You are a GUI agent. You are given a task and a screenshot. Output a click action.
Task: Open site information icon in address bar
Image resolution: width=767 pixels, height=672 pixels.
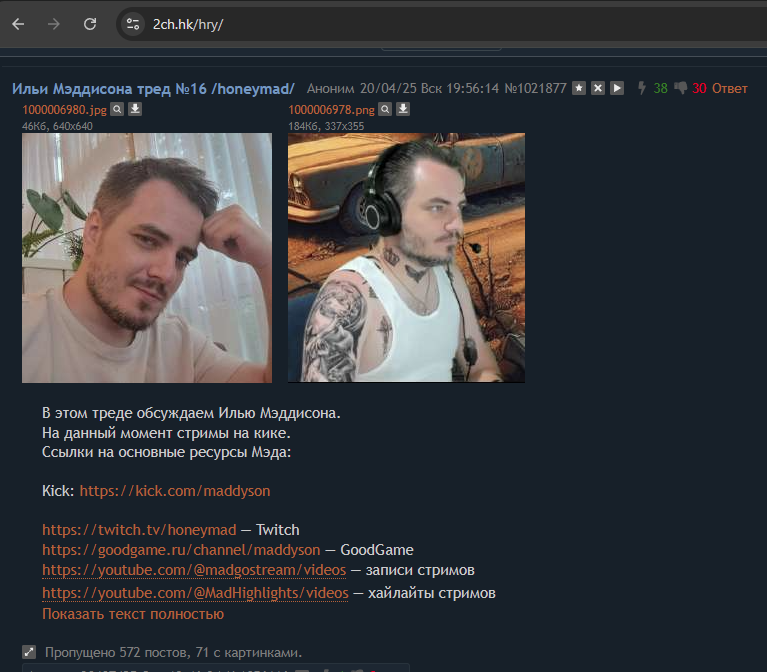click(x=133, y=24)
